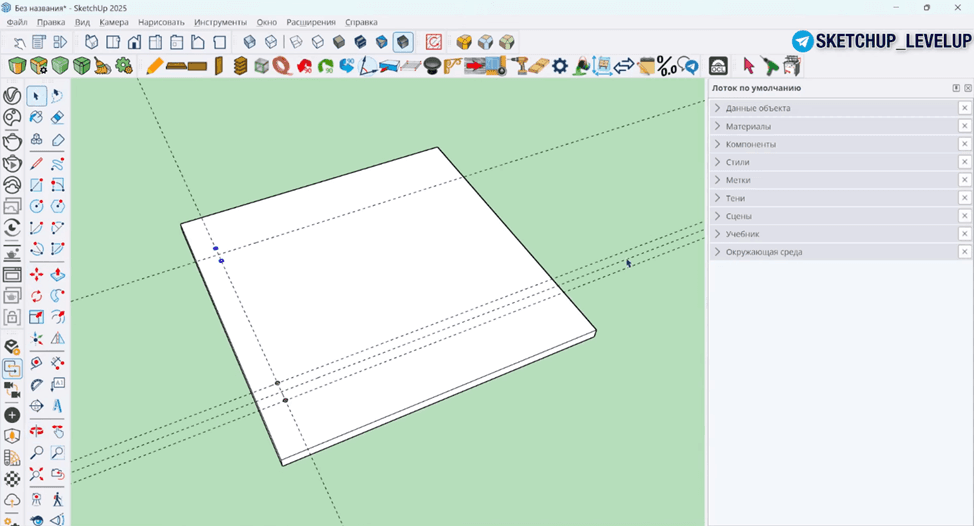Select the Dimension tool
974x526 pixels.
(x=57, y=363)
